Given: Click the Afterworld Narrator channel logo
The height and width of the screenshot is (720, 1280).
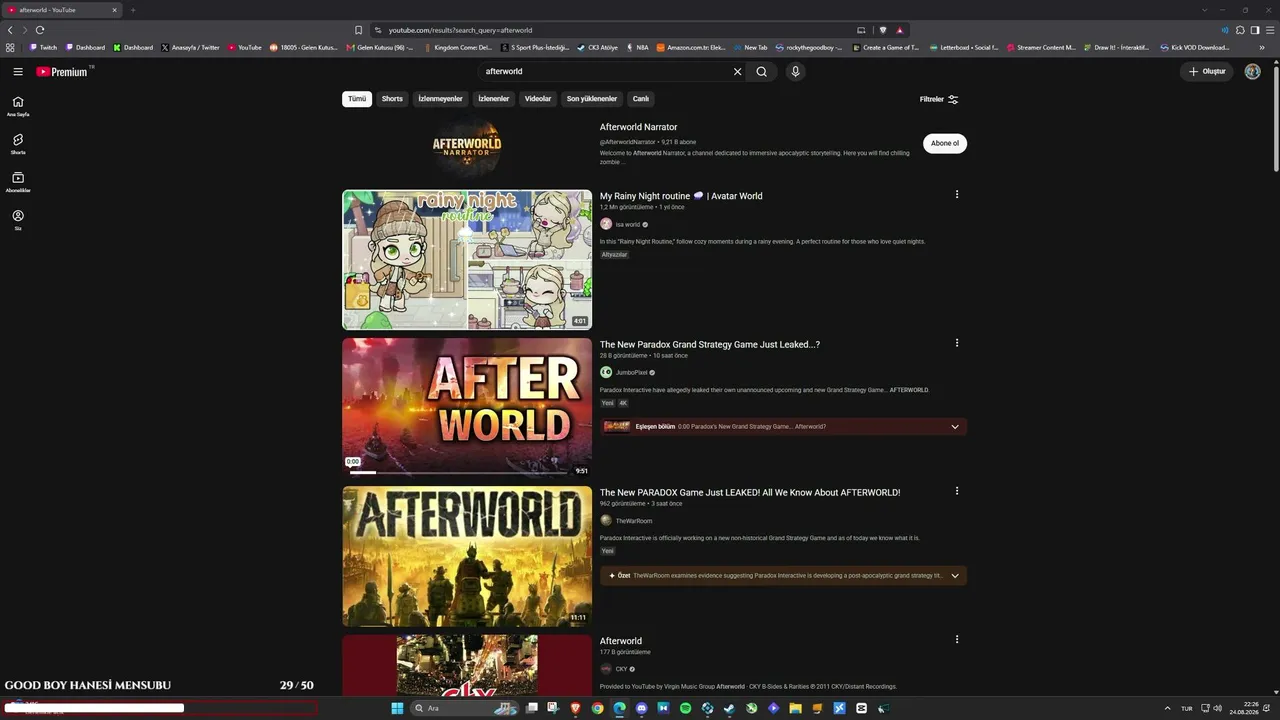Looking at the screenshot, I should click(467, 143).
